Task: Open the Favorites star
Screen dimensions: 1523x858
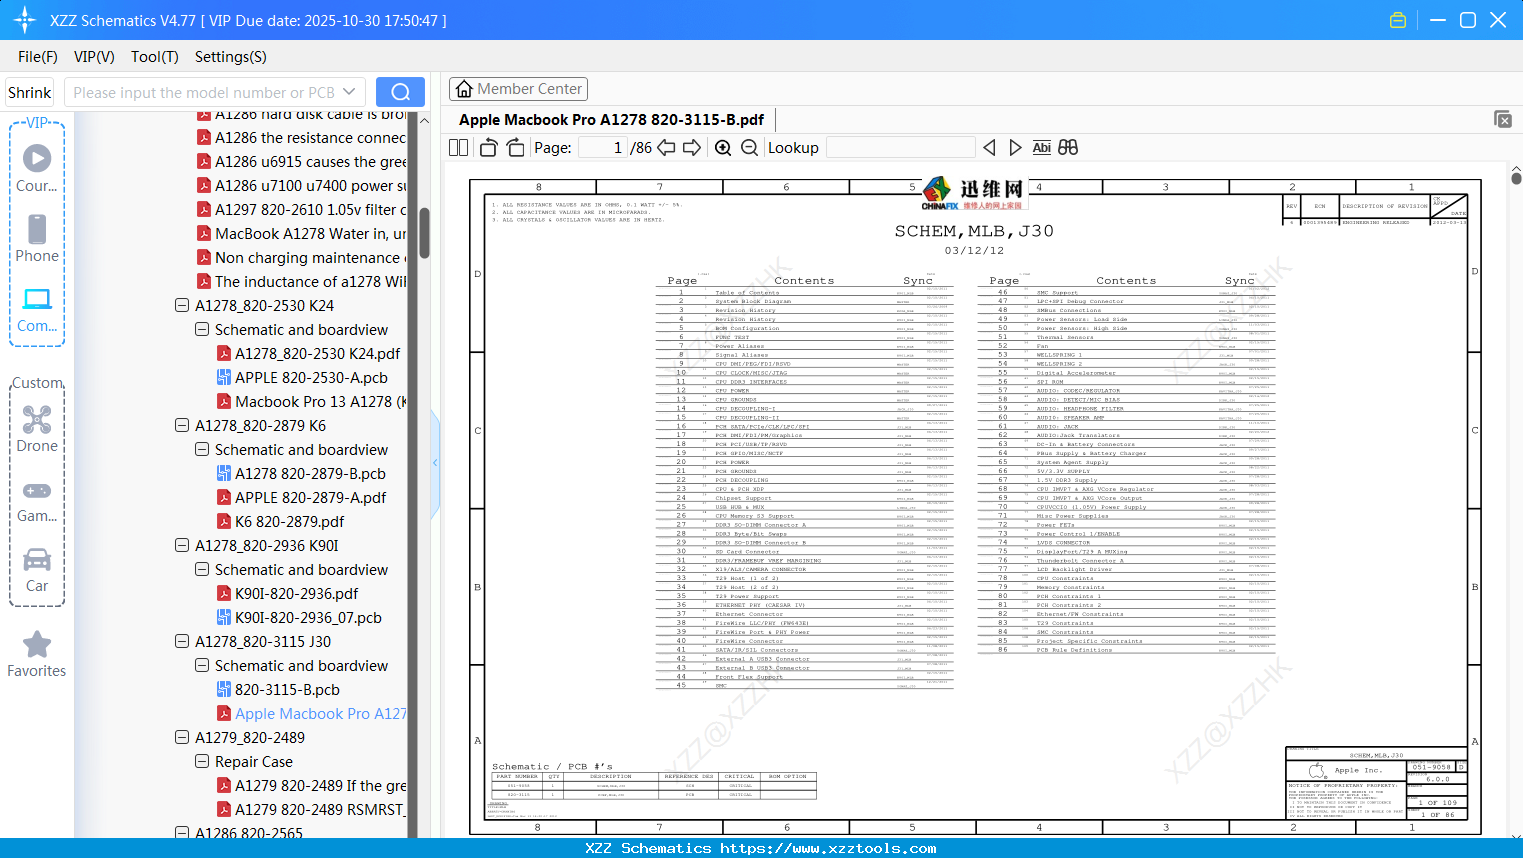Action: click(37, 654)
